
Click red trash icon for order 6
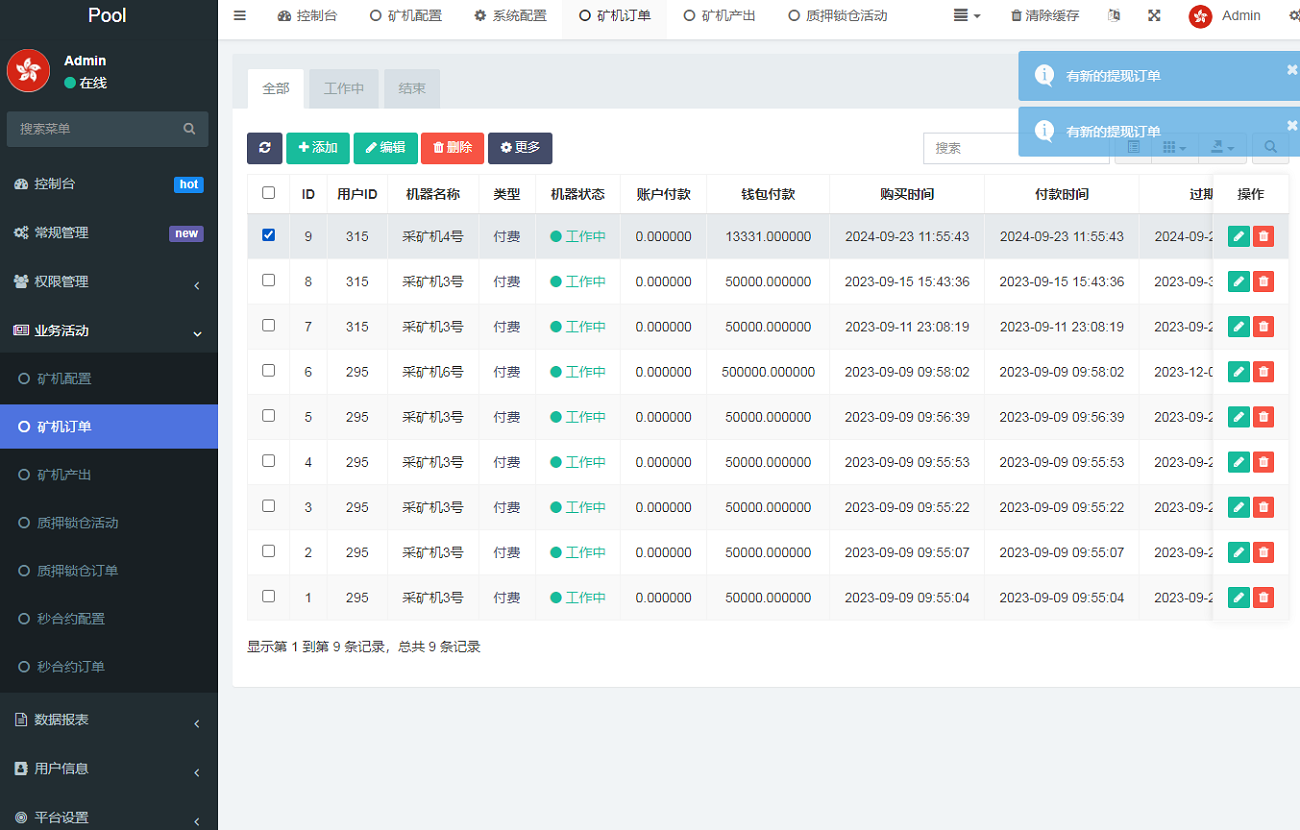tap(1263, 372)
